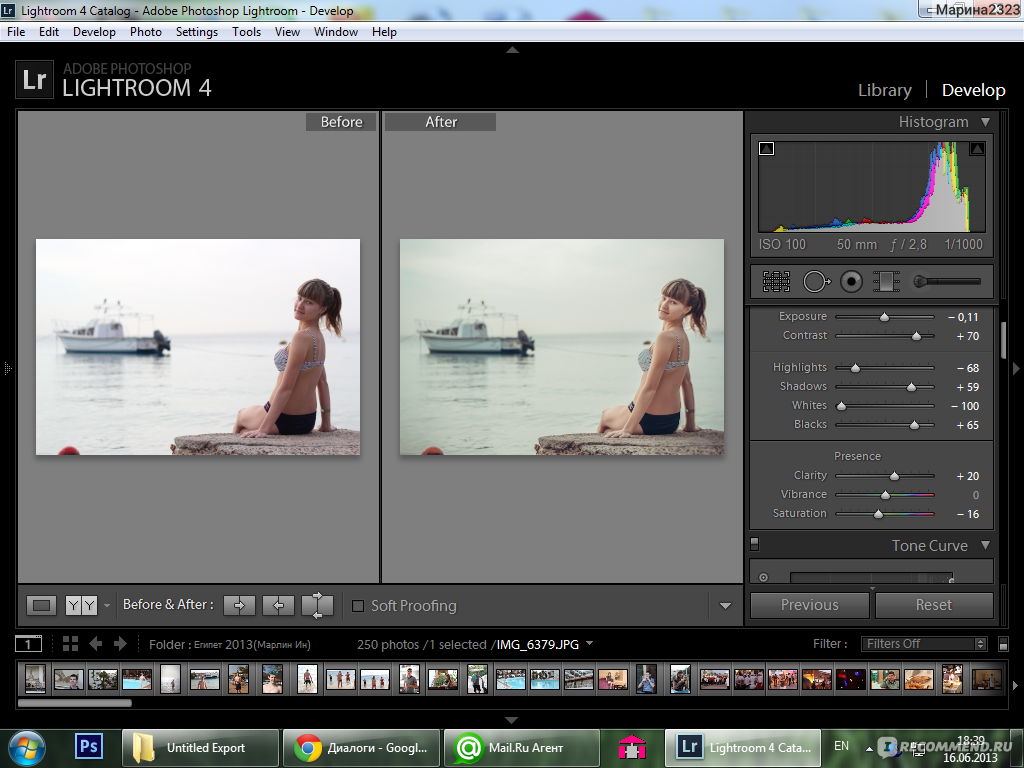Click the Develop module tab

click(973, 90)
